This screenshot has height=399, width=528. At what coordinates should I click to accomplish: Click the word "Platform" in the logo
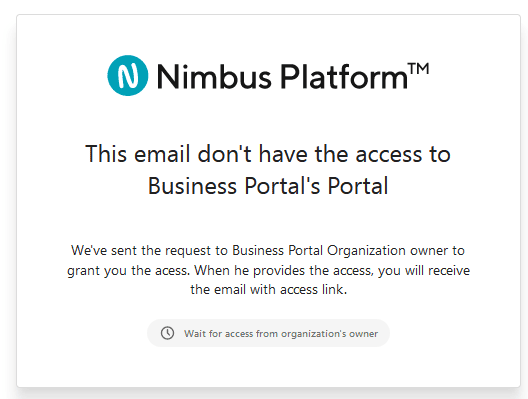tap(344, 77)
